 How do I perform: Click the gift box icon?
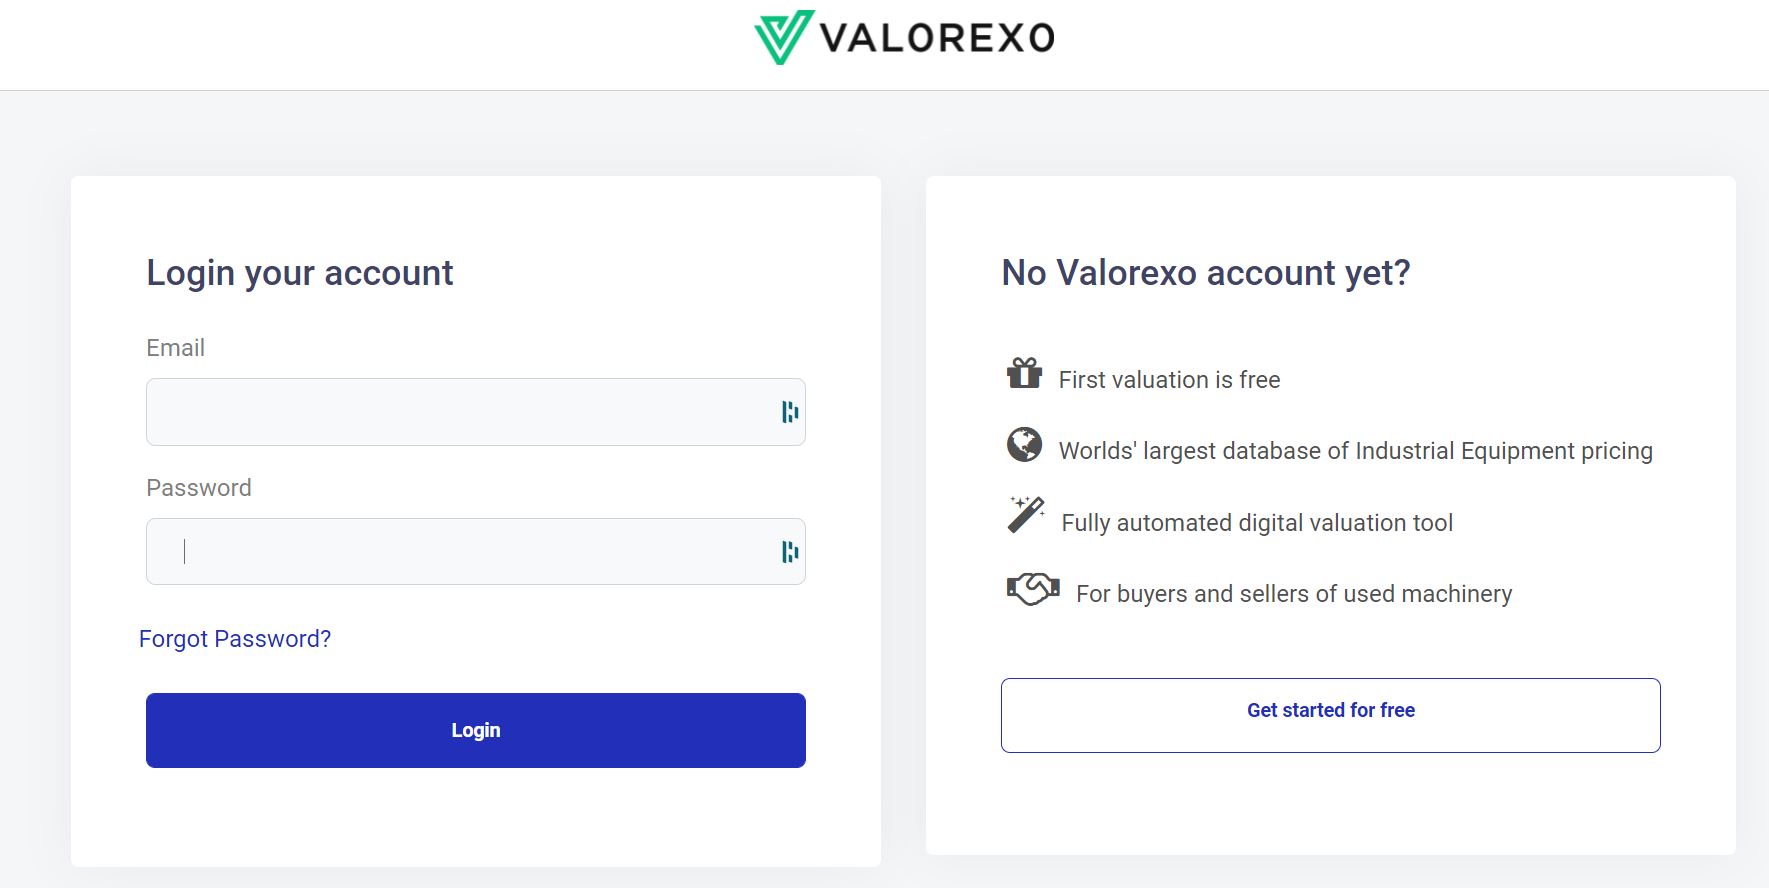tap(1024, 374)
